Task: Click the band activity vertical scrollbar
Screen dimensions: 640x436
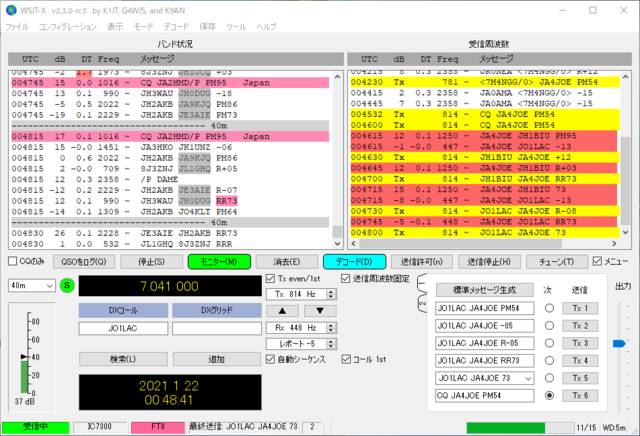Action: pos(337,158)
